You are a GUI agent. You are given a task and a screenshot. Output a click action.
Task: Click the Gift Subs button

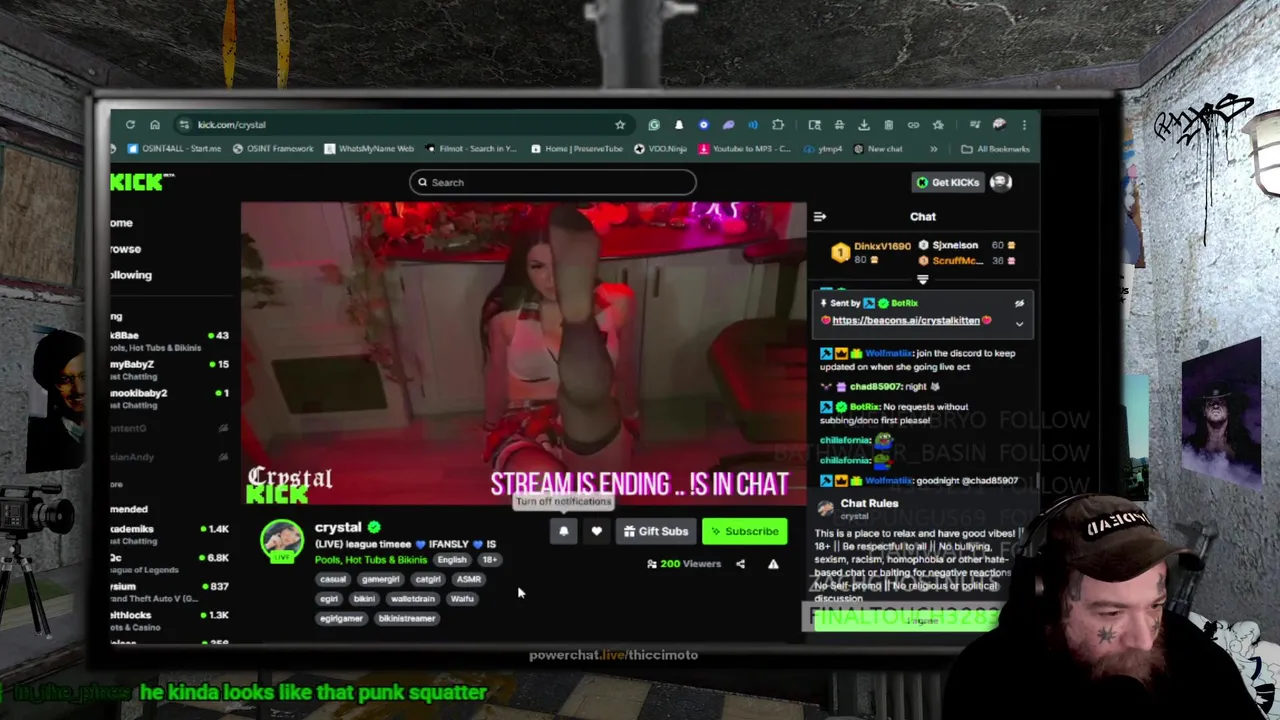coord(656,532)
